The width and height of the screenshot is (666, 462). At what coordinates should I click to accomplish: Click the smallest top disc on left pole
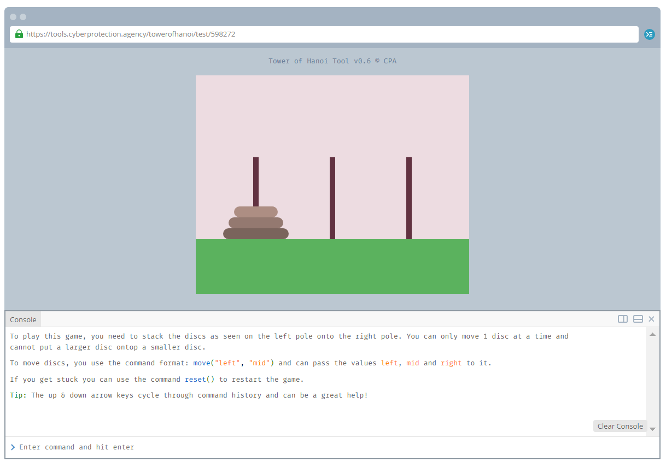(256, 211)
